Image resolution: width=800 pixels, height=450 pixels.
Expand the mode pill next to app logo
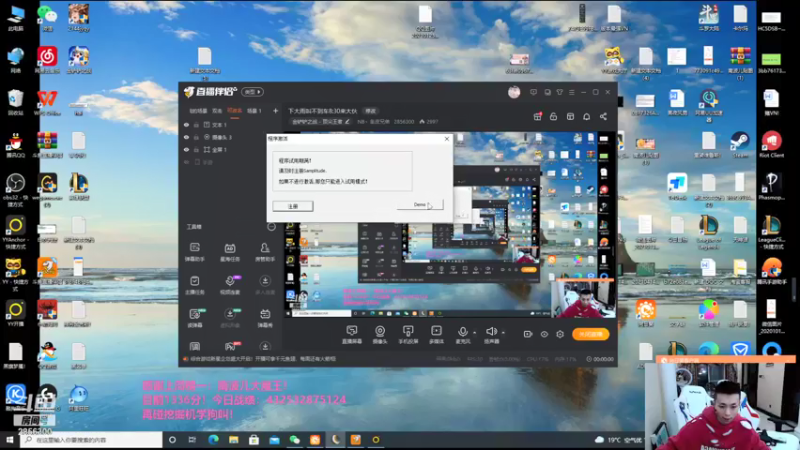pyautogui.click(x=252, y=92)
